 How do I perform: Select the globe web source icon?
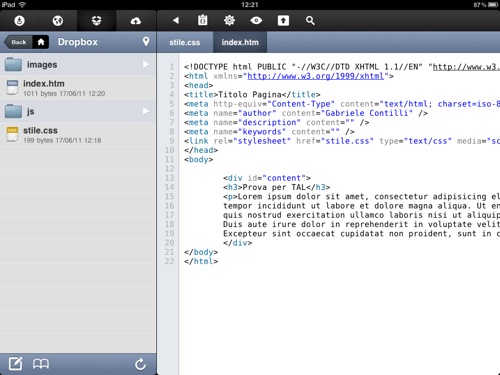[x=58, y=21]
